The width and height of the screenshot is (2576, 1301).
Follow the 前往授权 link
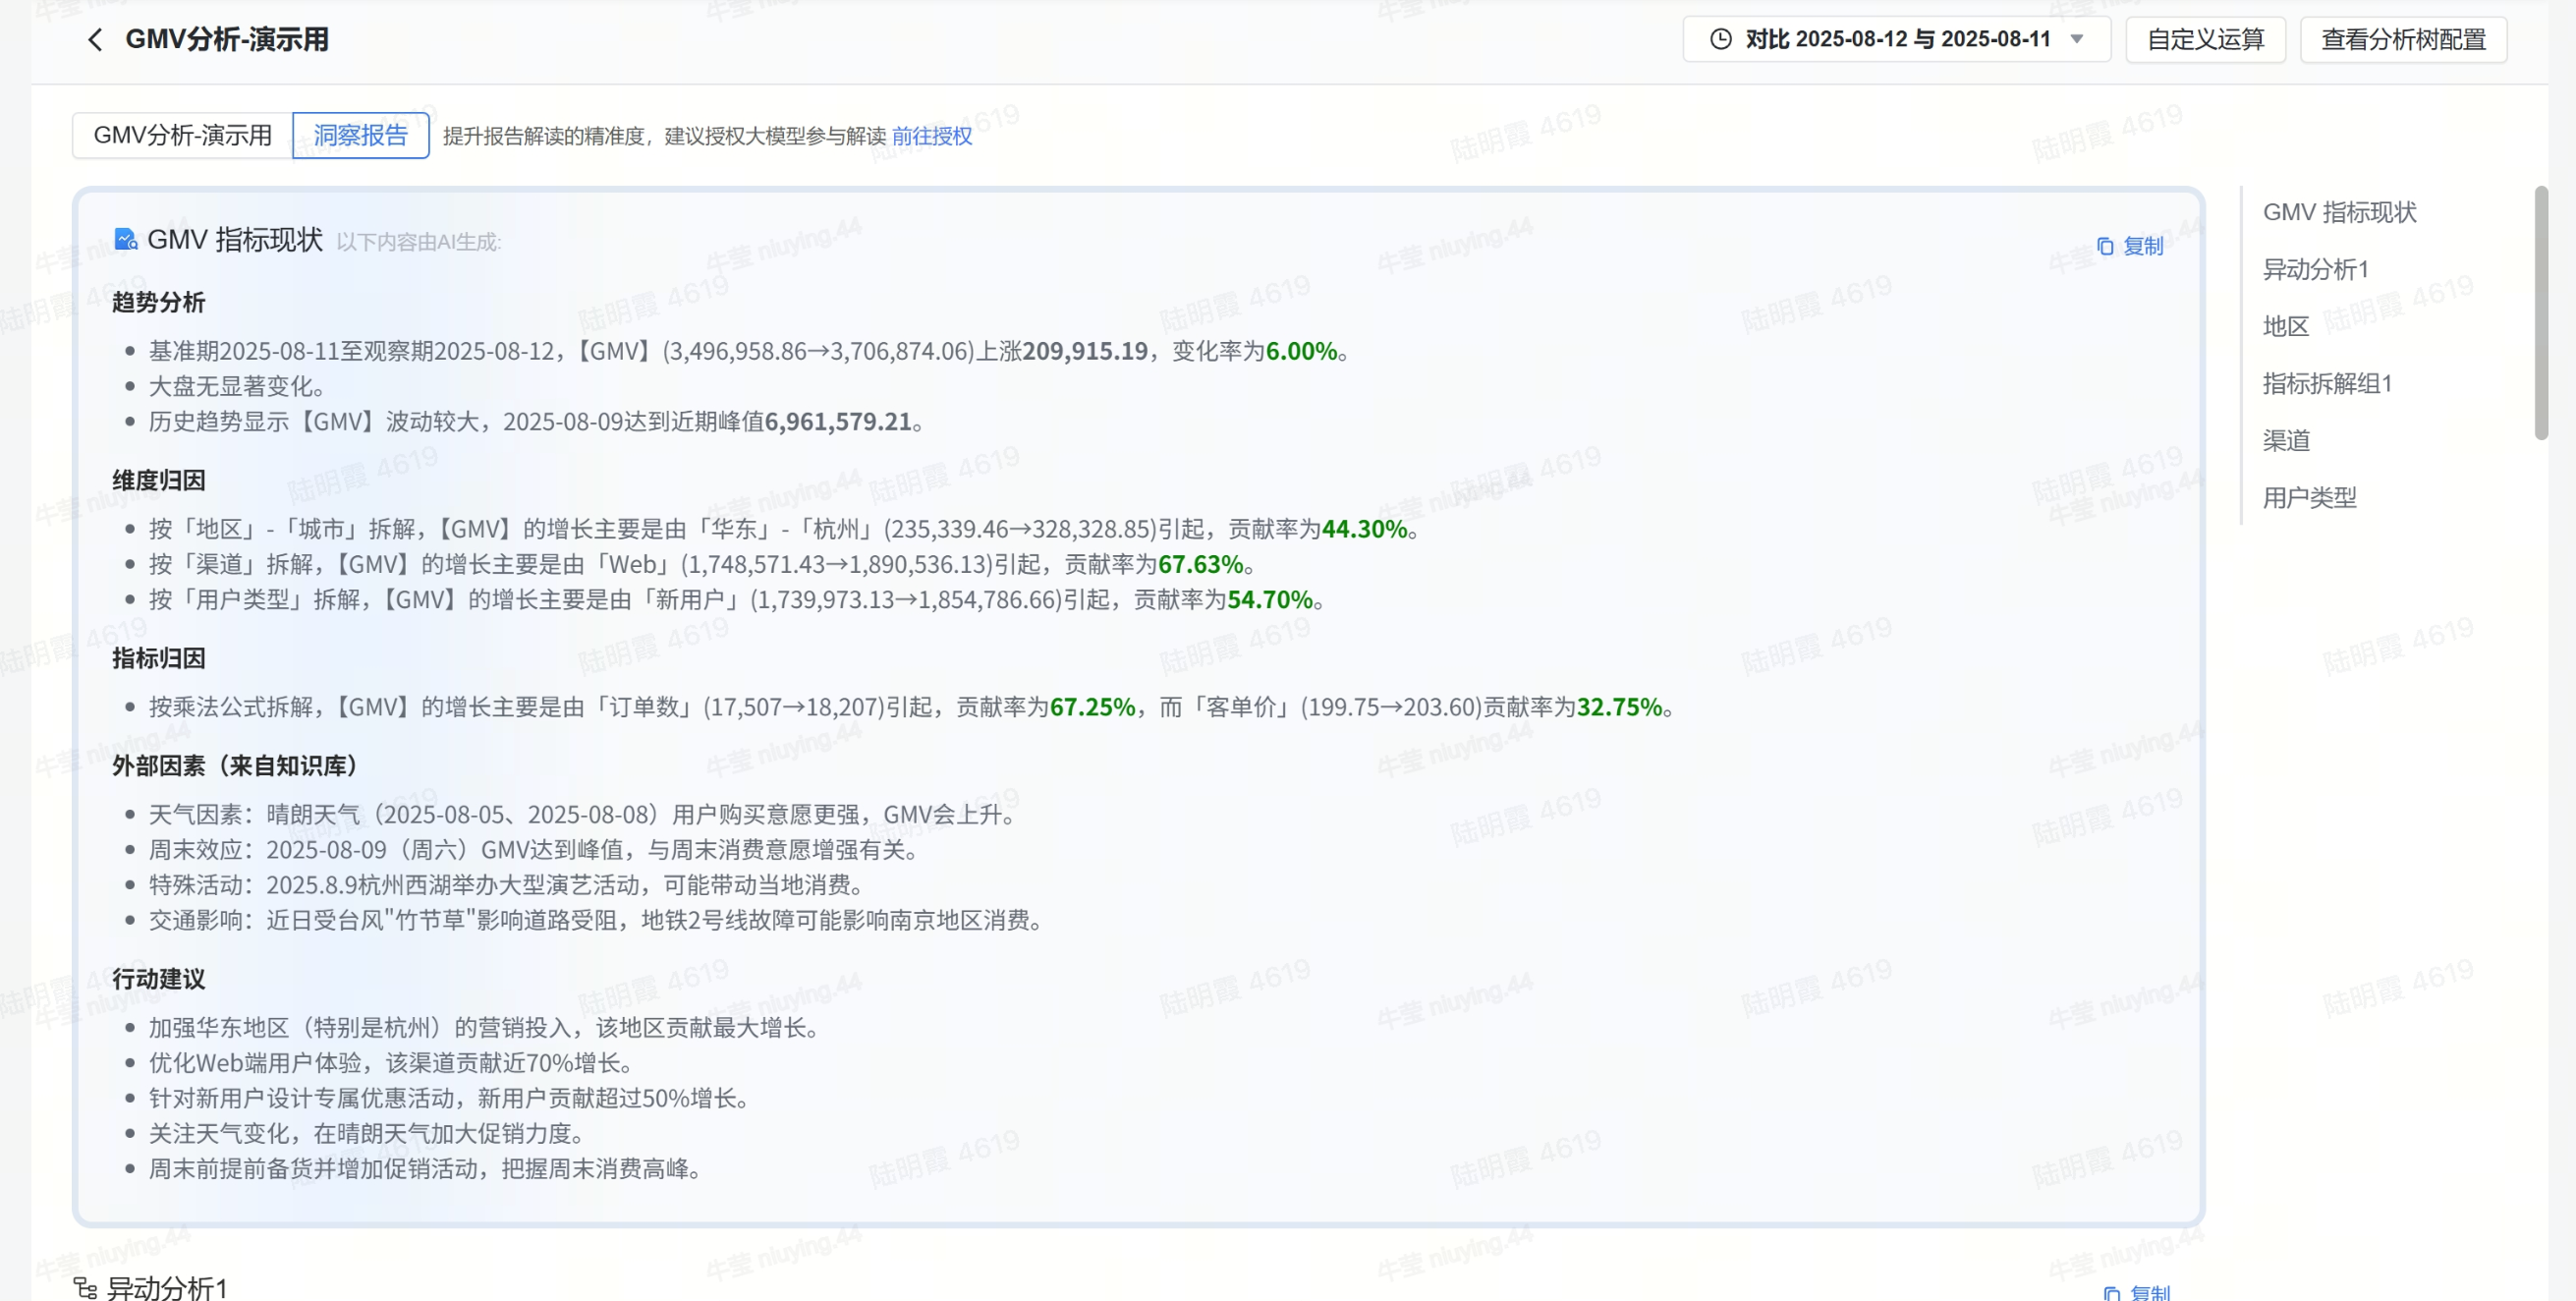tap(931, 136)
